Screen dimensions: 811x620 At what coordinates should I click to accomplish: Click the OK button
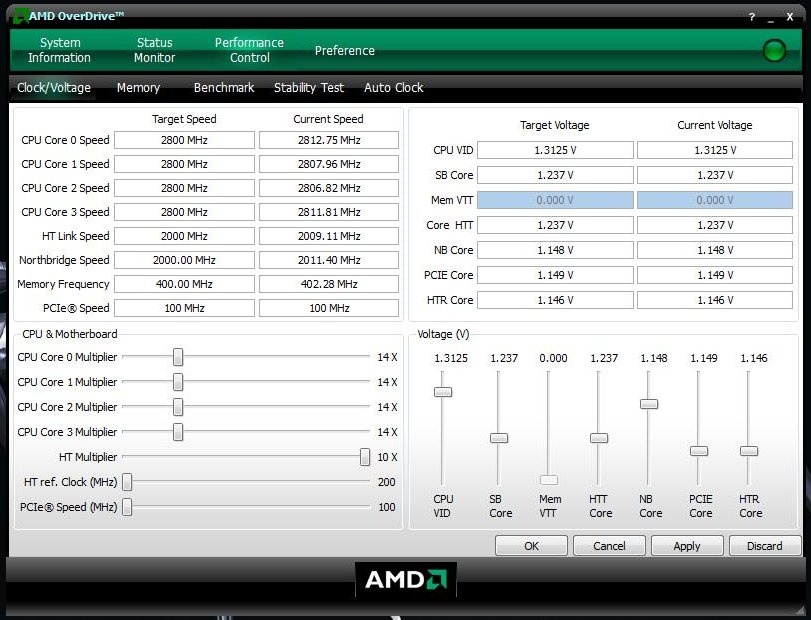[531, 546]
